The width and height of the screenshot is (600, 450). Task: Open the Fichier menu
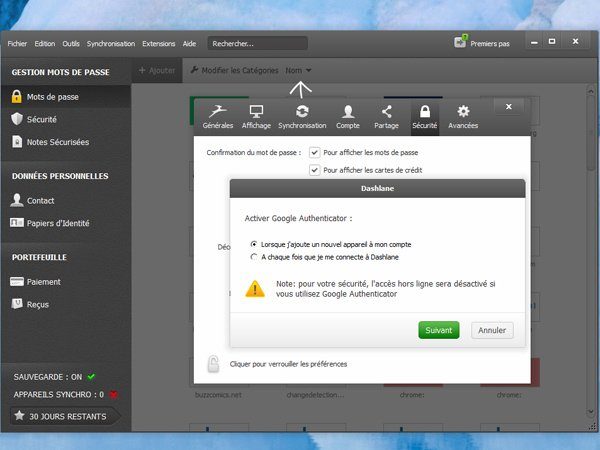(x=17, y=44)
